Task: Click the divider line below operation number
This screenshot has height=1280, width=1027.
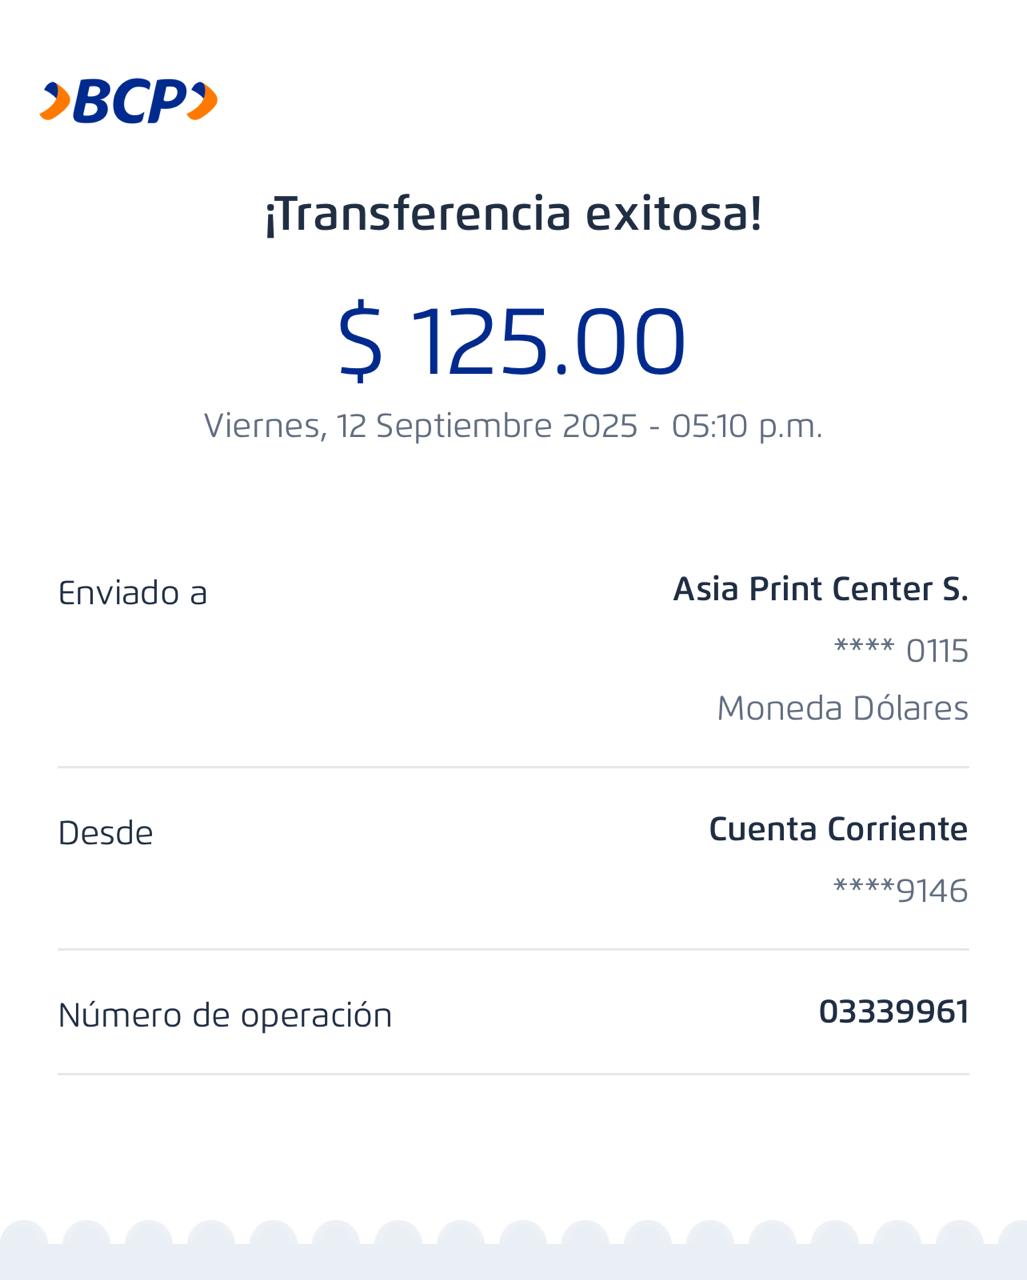Action: 513,1074
